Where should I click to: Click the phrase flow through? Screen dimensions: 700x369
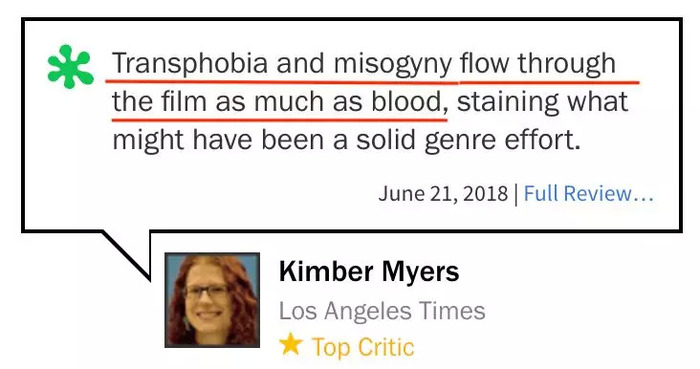tap(538, 63)
